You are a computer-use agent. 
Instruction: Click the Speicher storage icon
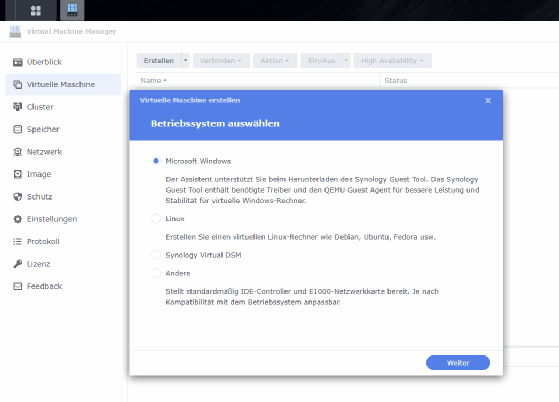click(x=17, y=129)
